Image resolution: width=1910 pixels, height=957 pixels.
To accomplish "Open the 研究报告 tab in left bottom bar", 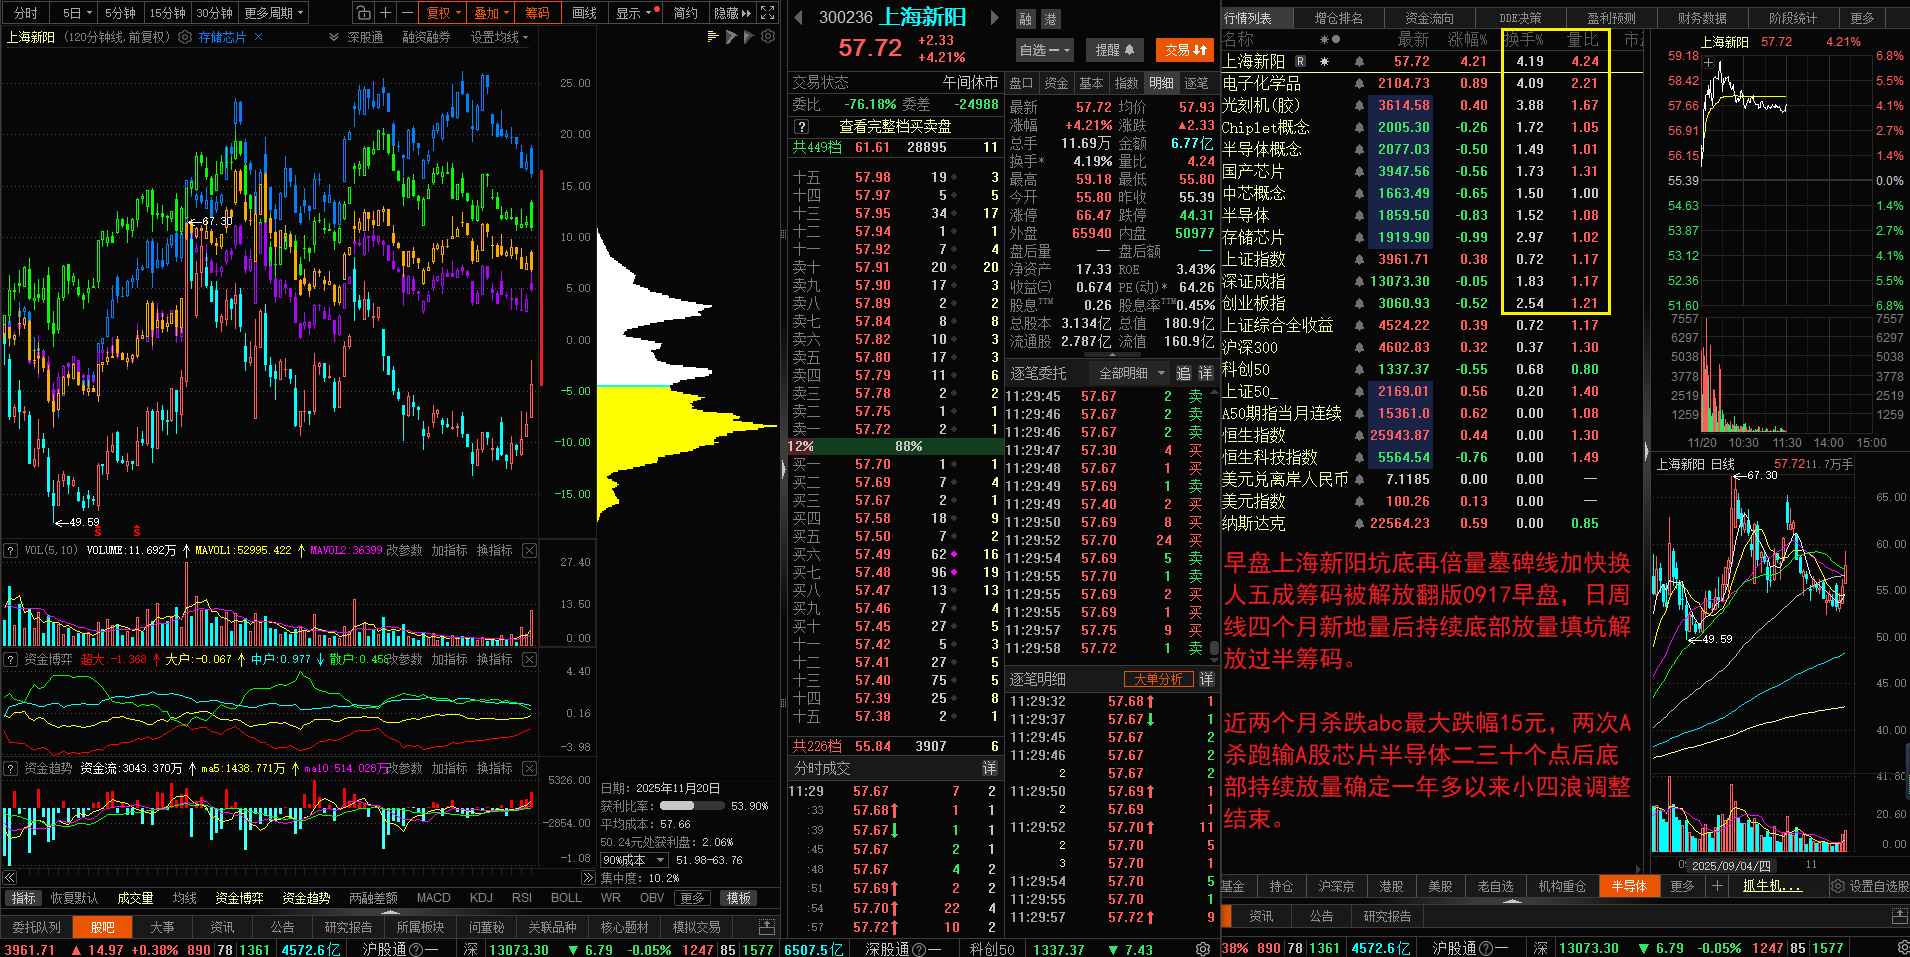I will (348, 927).
